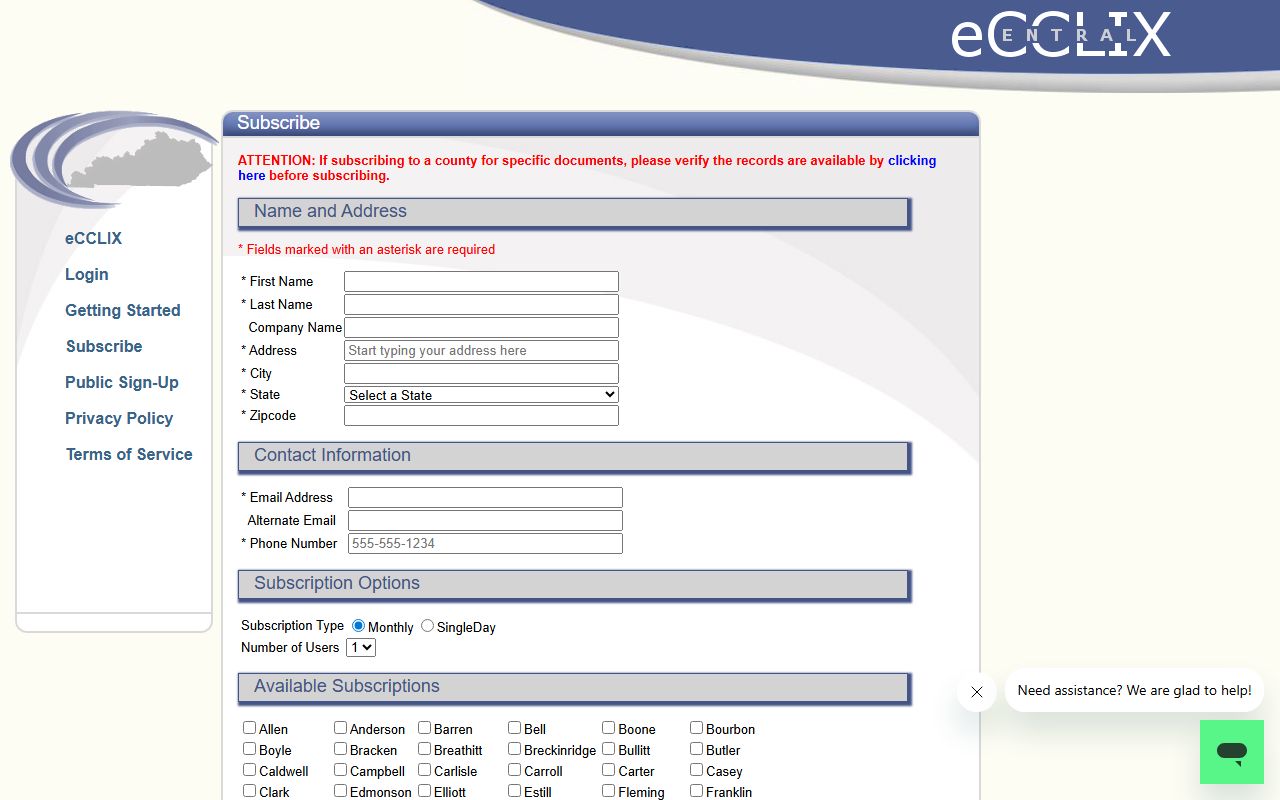This screenshot has width=1280, height=800.
Task: Select Monthly subscription type
Action: click(358, 626)
